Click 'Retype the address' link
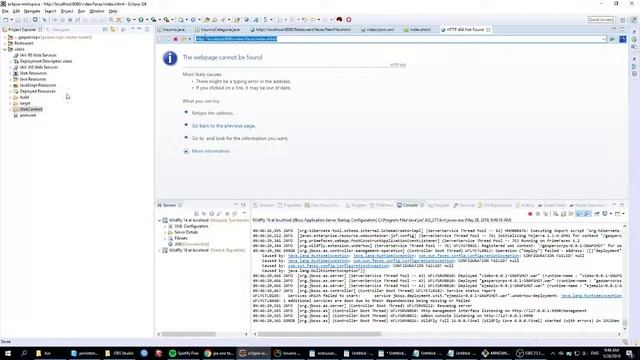Image resolution: width=640 pixels, height=360 pixels. [x=213, y=113]
